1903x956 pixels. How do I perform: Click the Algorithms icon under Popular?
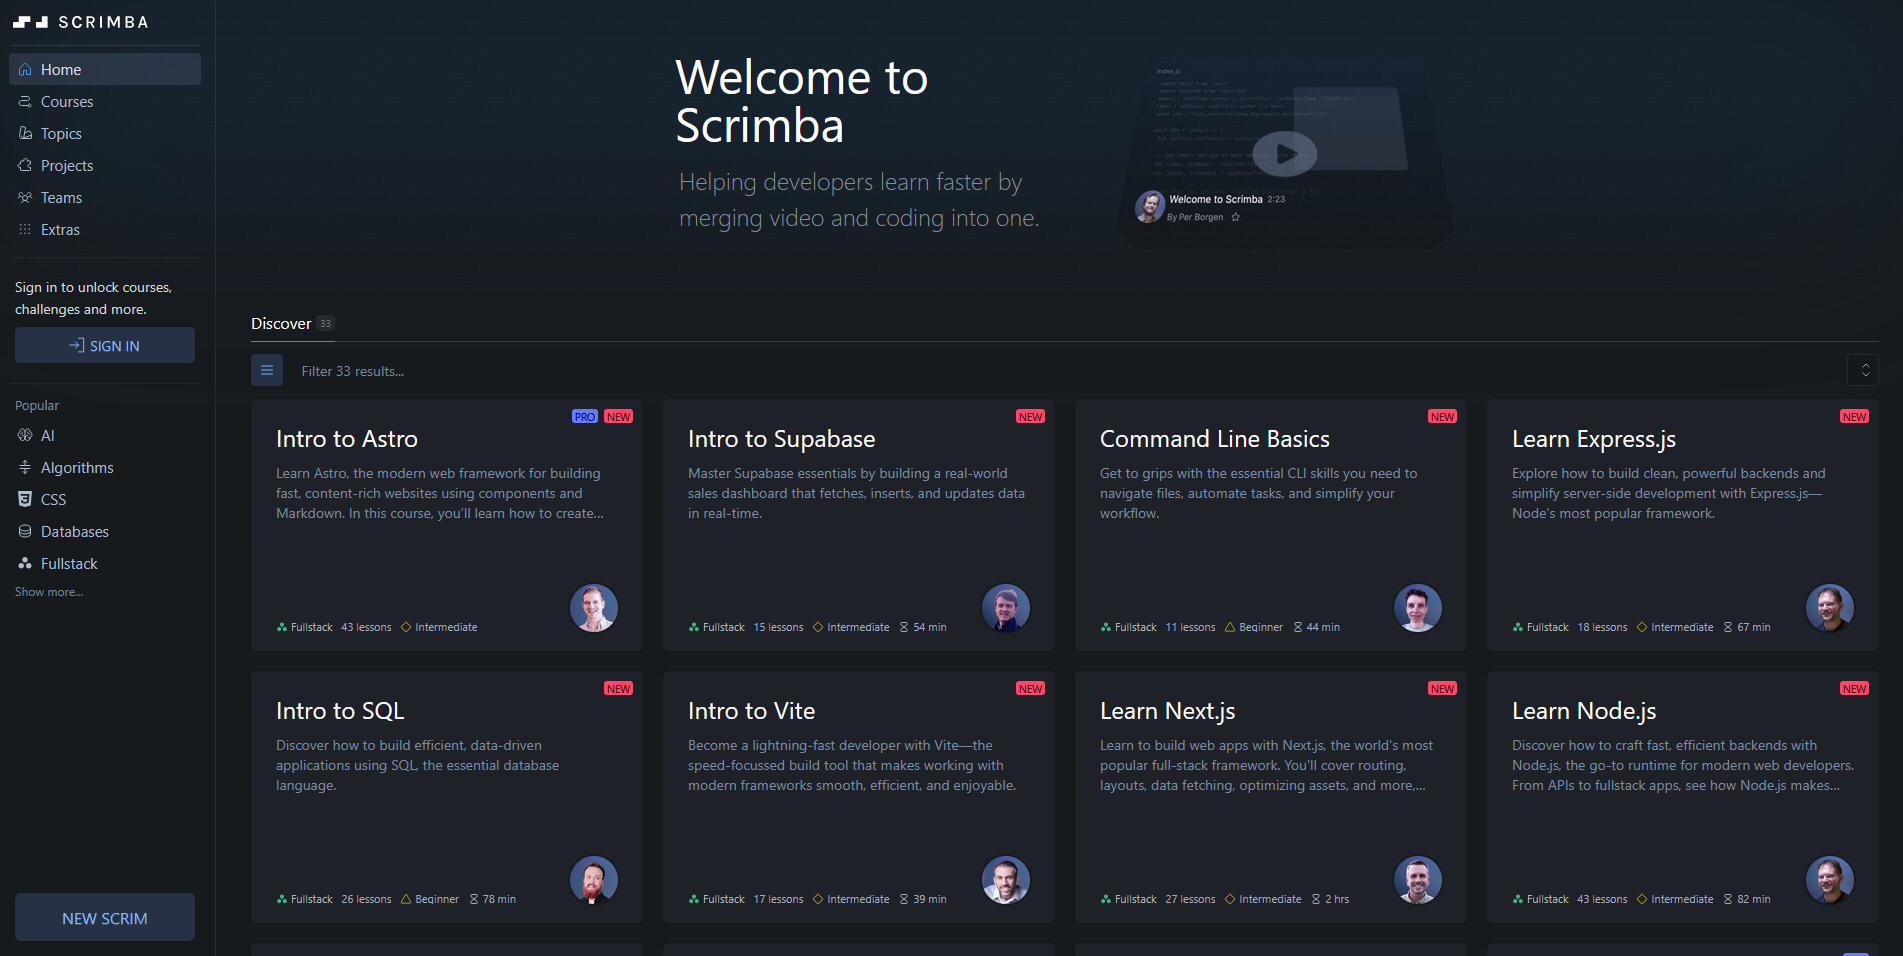tap(25, 467)
